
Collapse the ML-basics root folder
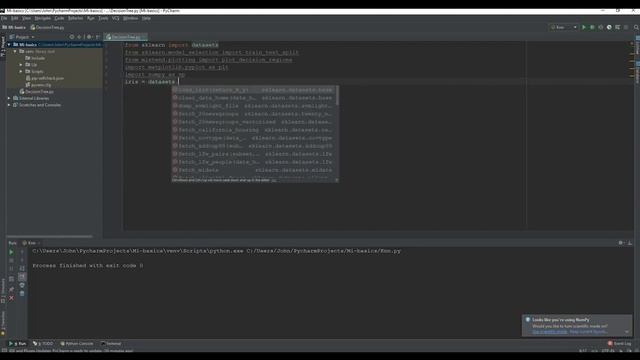9,44
